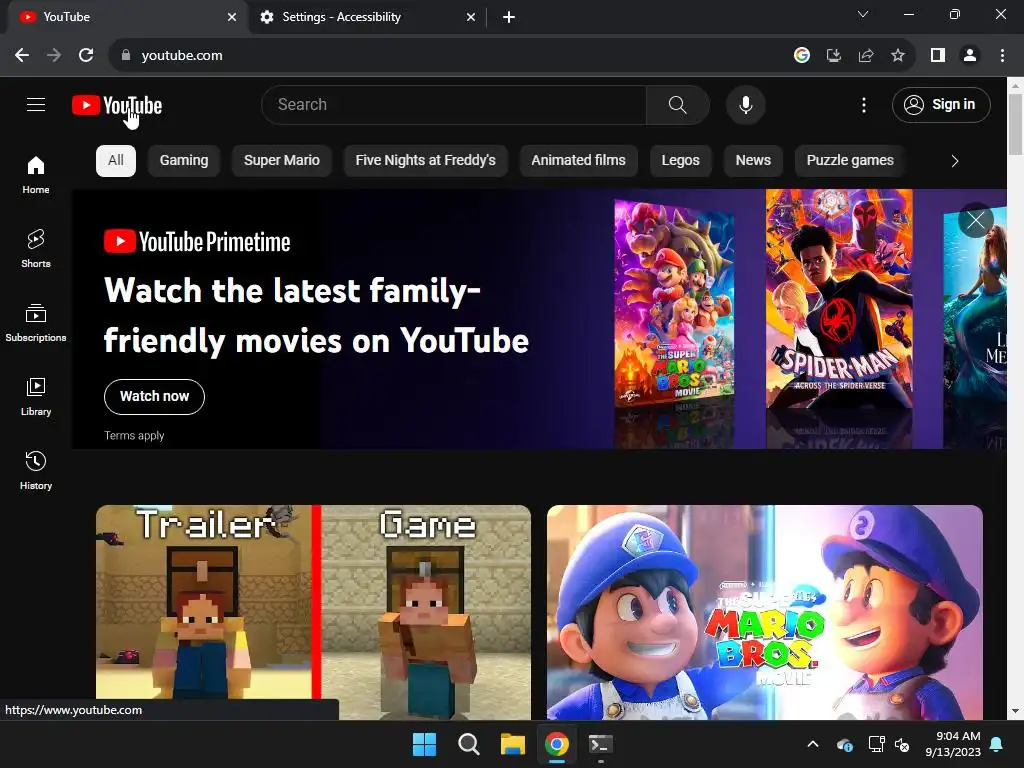Image resolution: width=1024 pixels, height=768 pixels.
Task: Open Chrome three-dot menu
Action: tap(1002, 56)
